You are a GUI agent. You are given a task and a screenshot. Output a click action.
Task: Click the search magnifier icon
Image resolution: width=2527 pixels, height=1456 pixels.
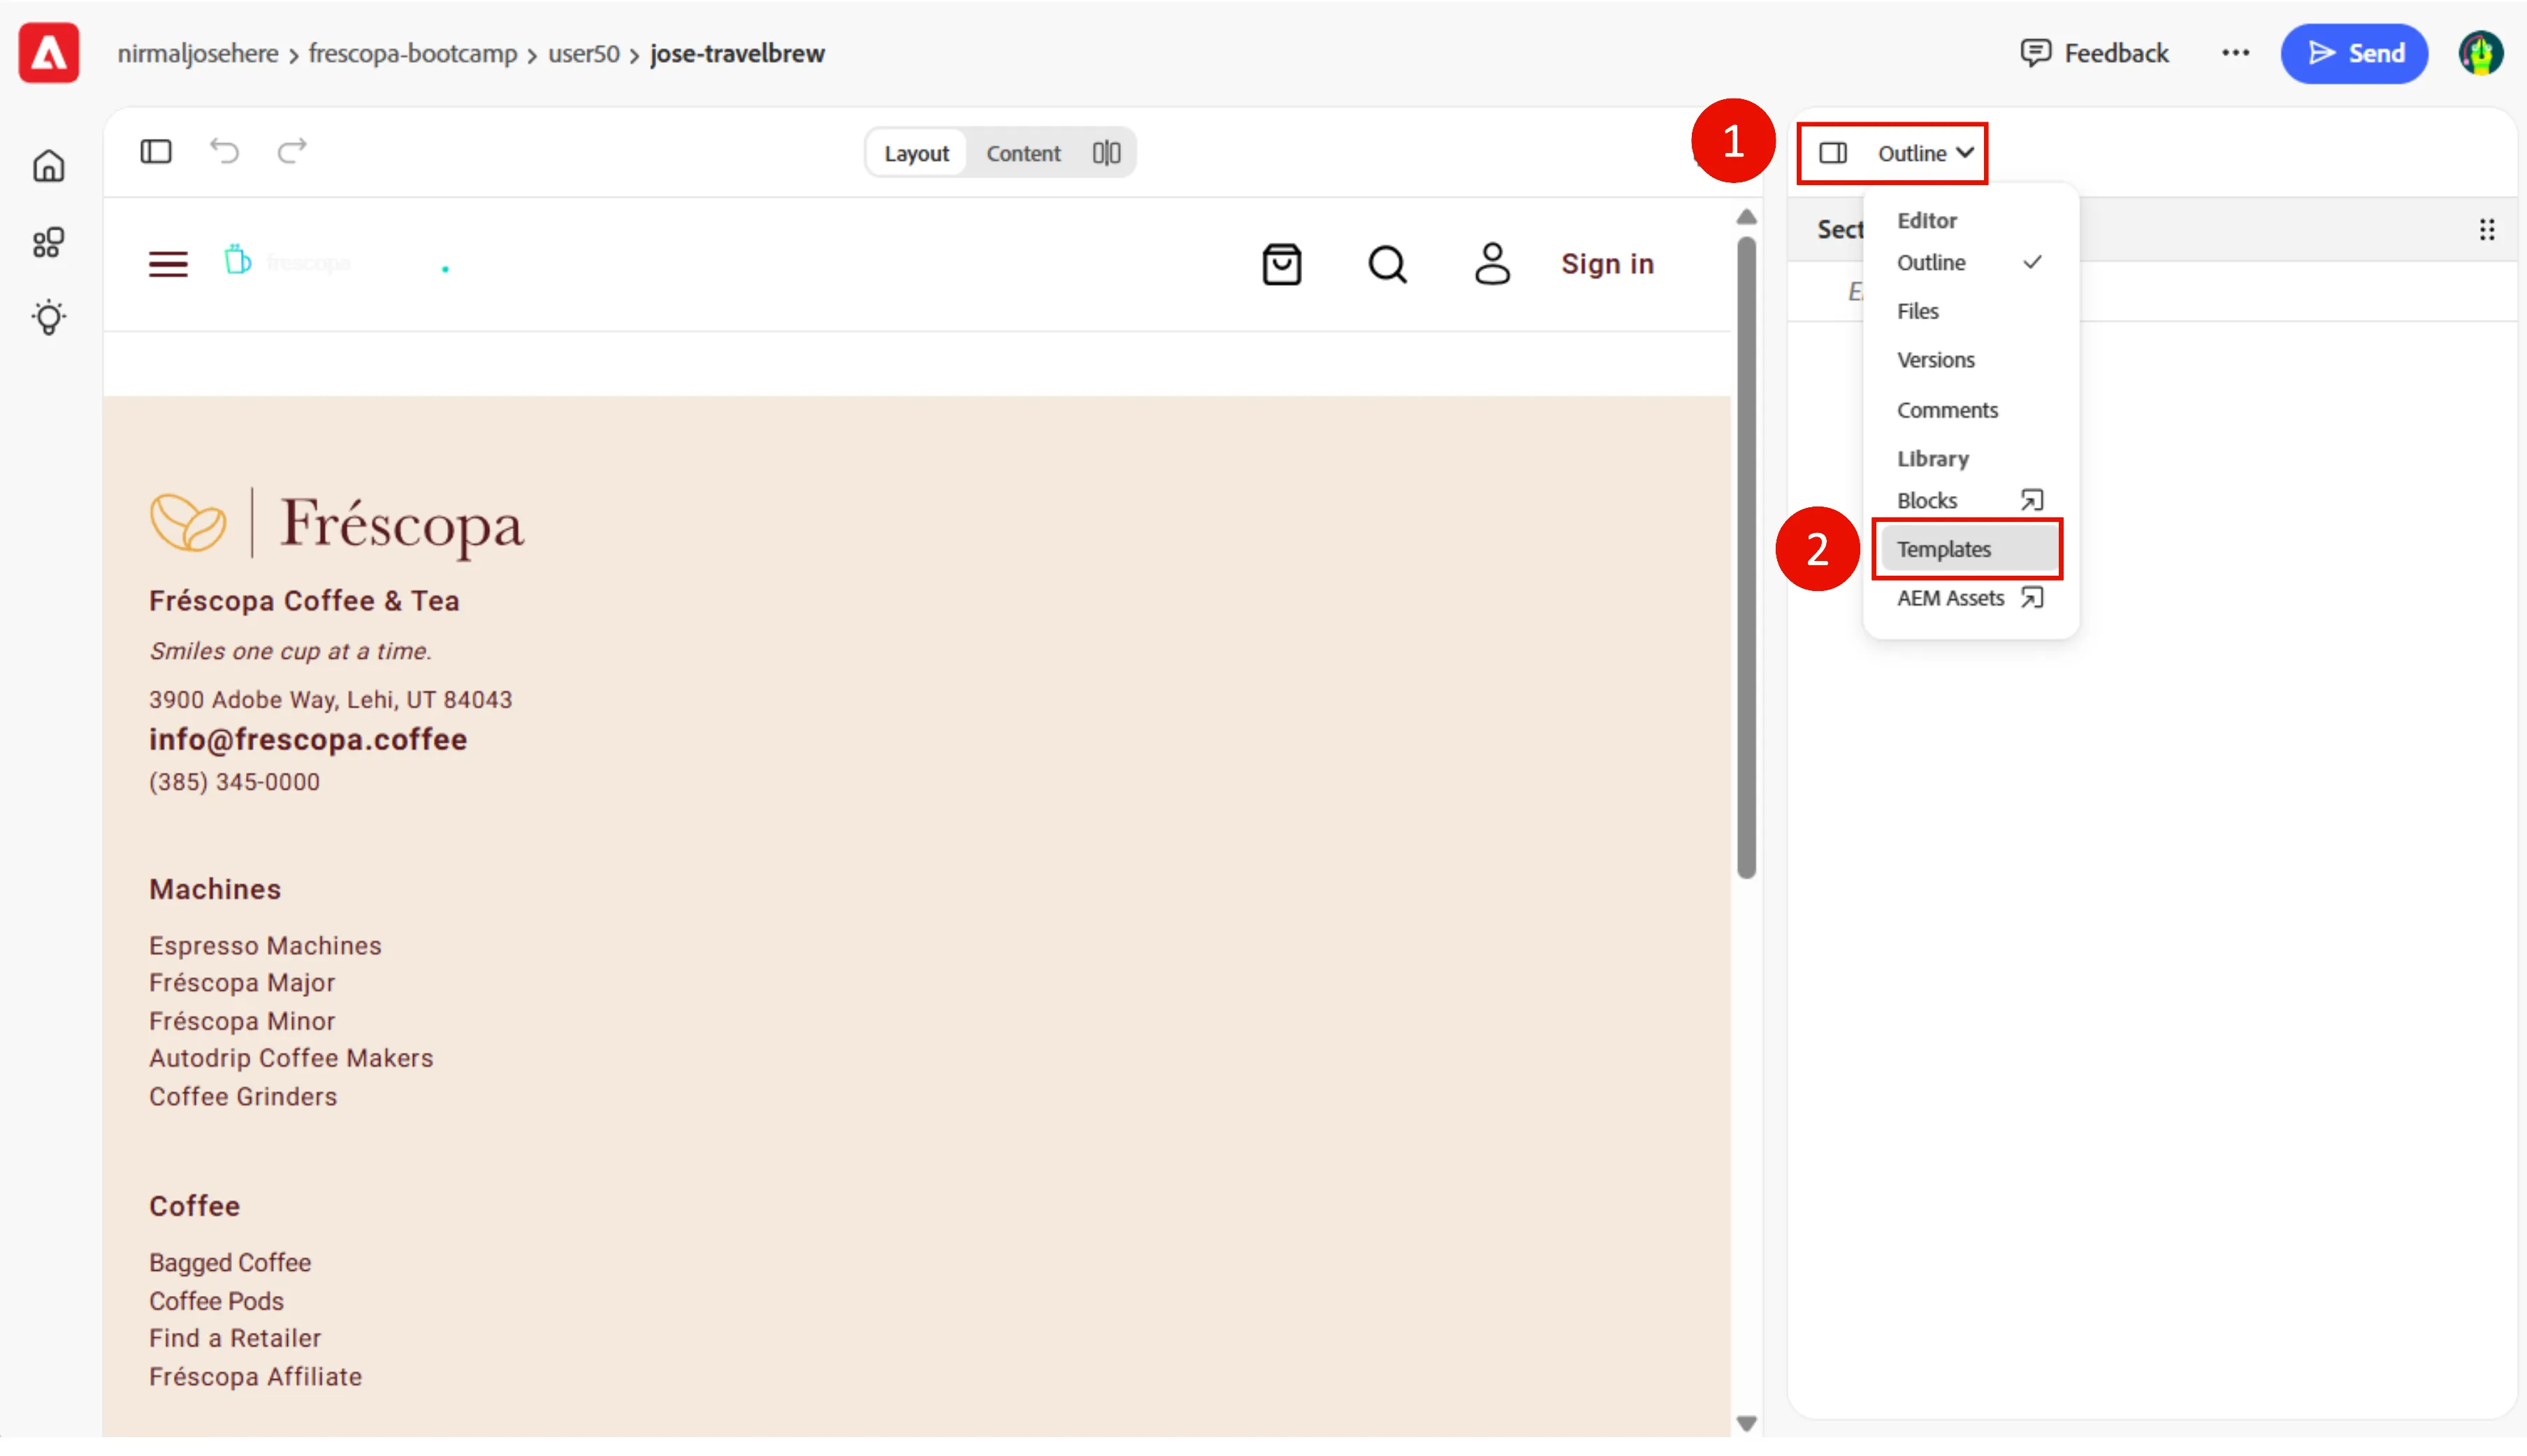pos(1387,264)
